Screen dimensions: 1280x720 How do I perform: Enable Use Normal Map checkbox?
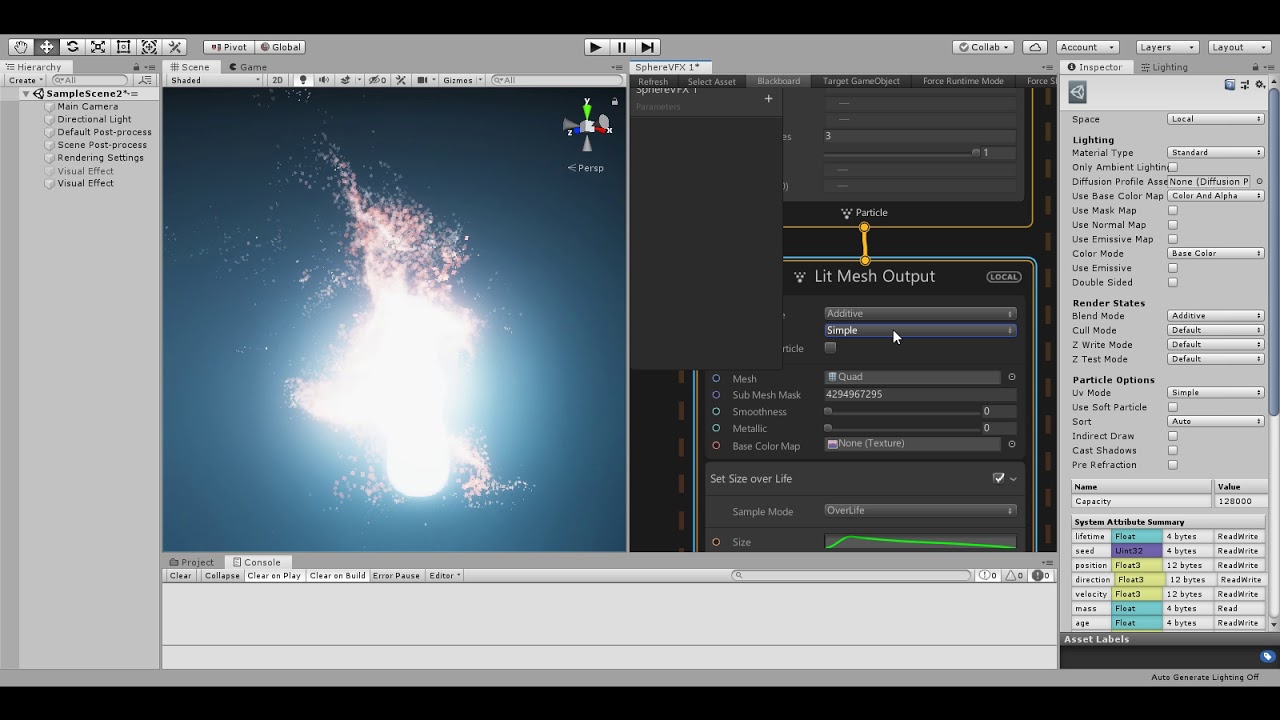coord(1173,225)
